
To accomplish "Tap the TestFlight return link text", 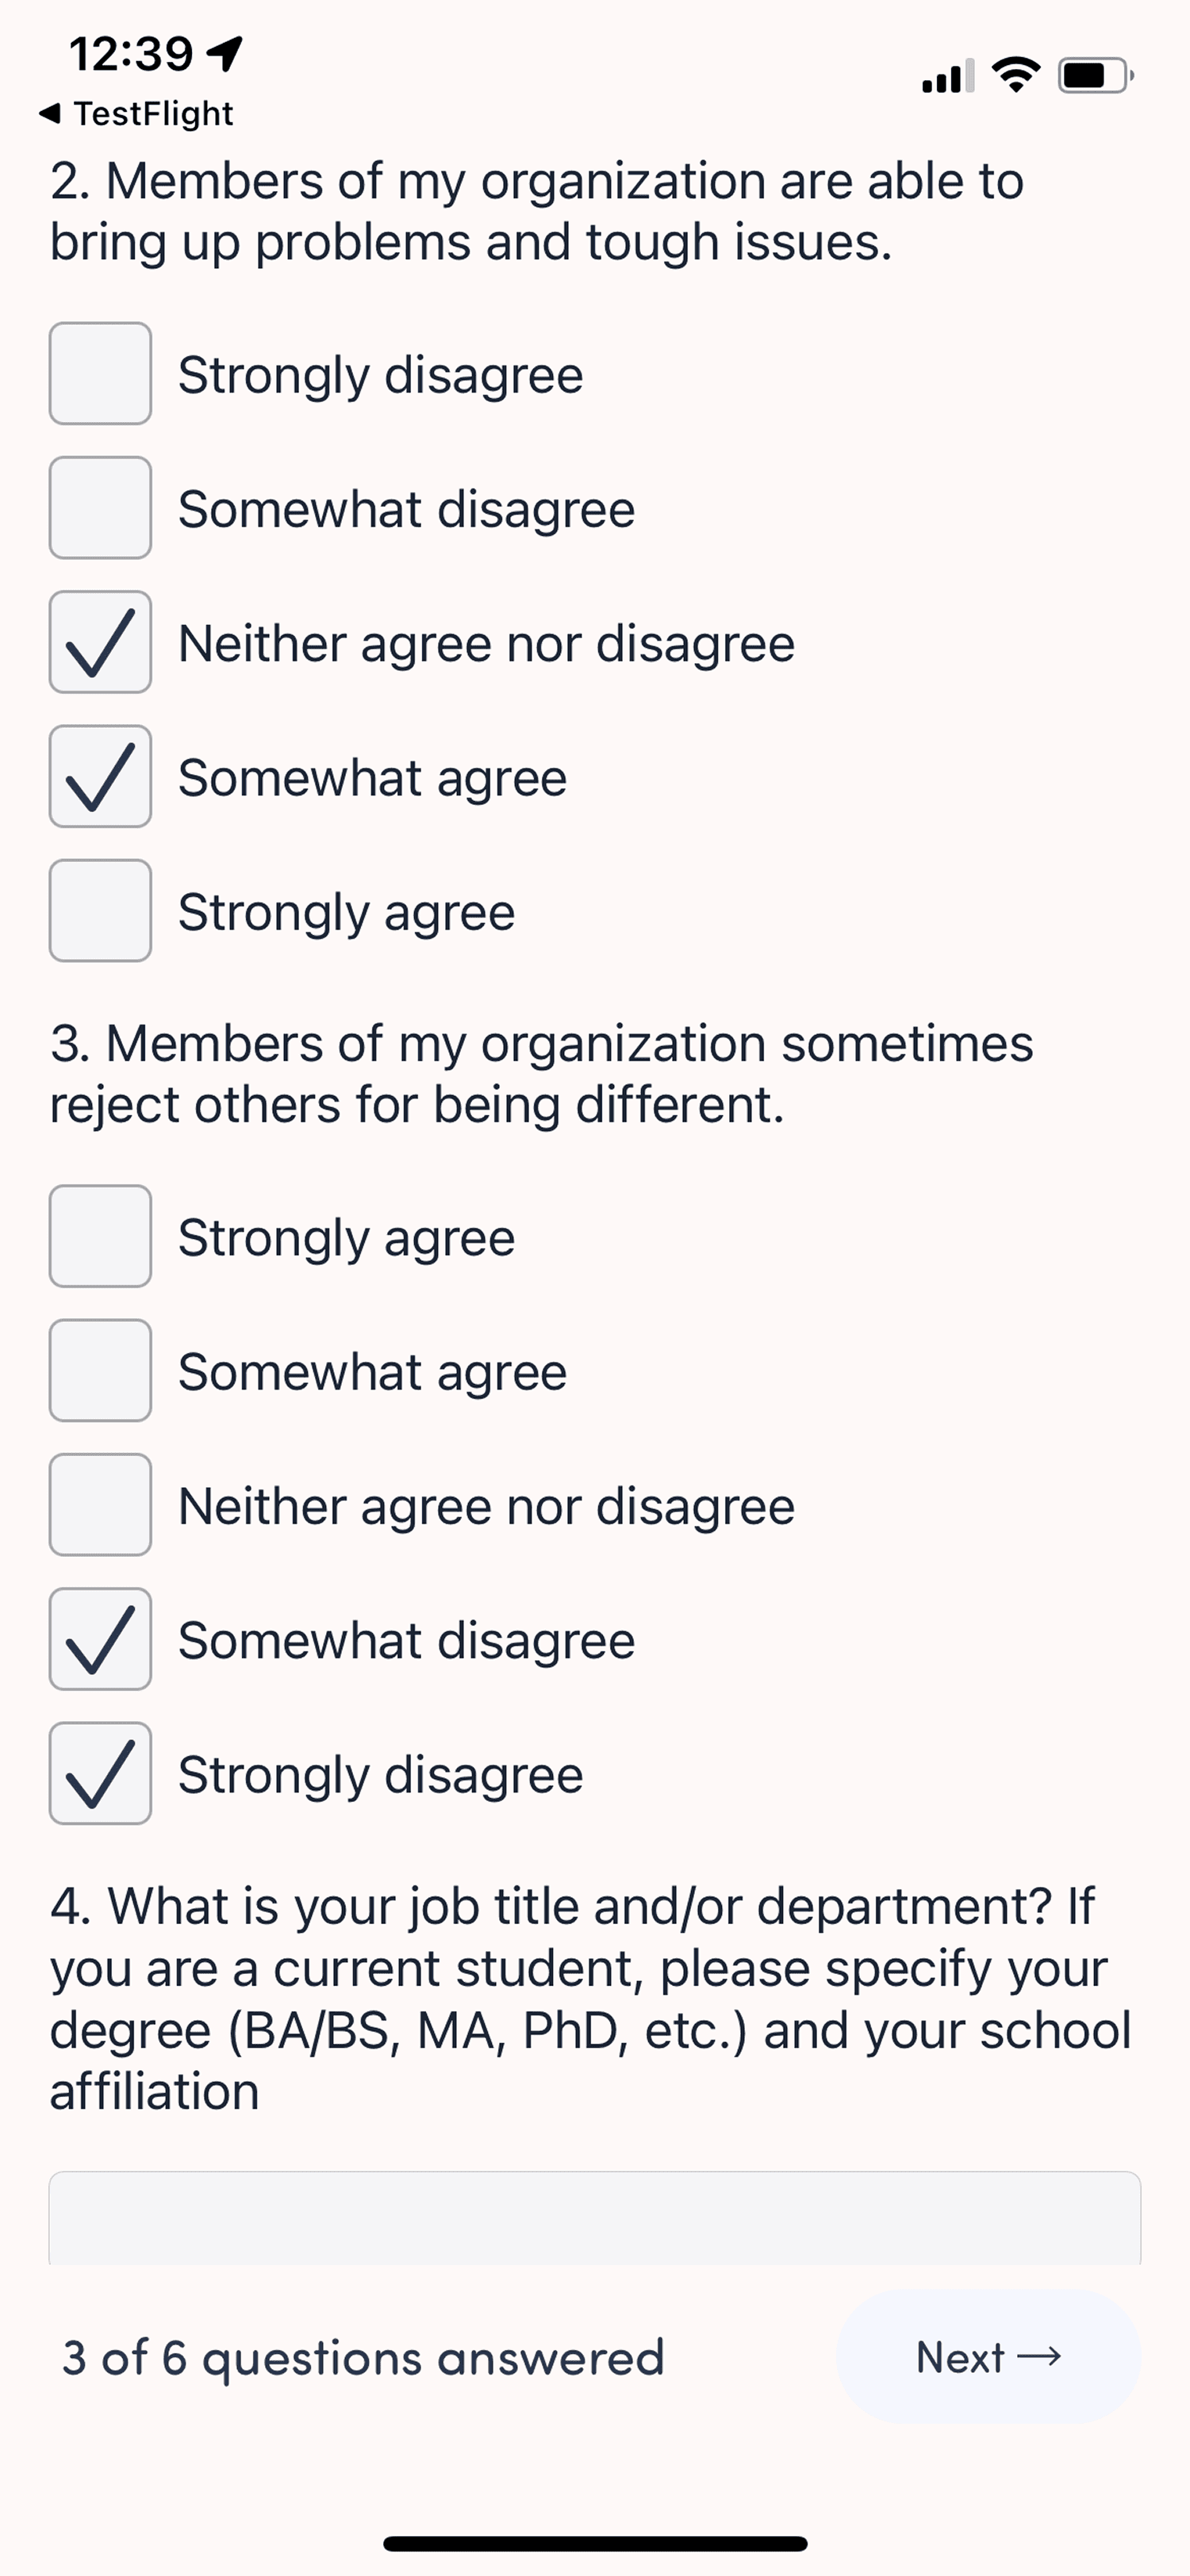I will click(x=153, y=114).
